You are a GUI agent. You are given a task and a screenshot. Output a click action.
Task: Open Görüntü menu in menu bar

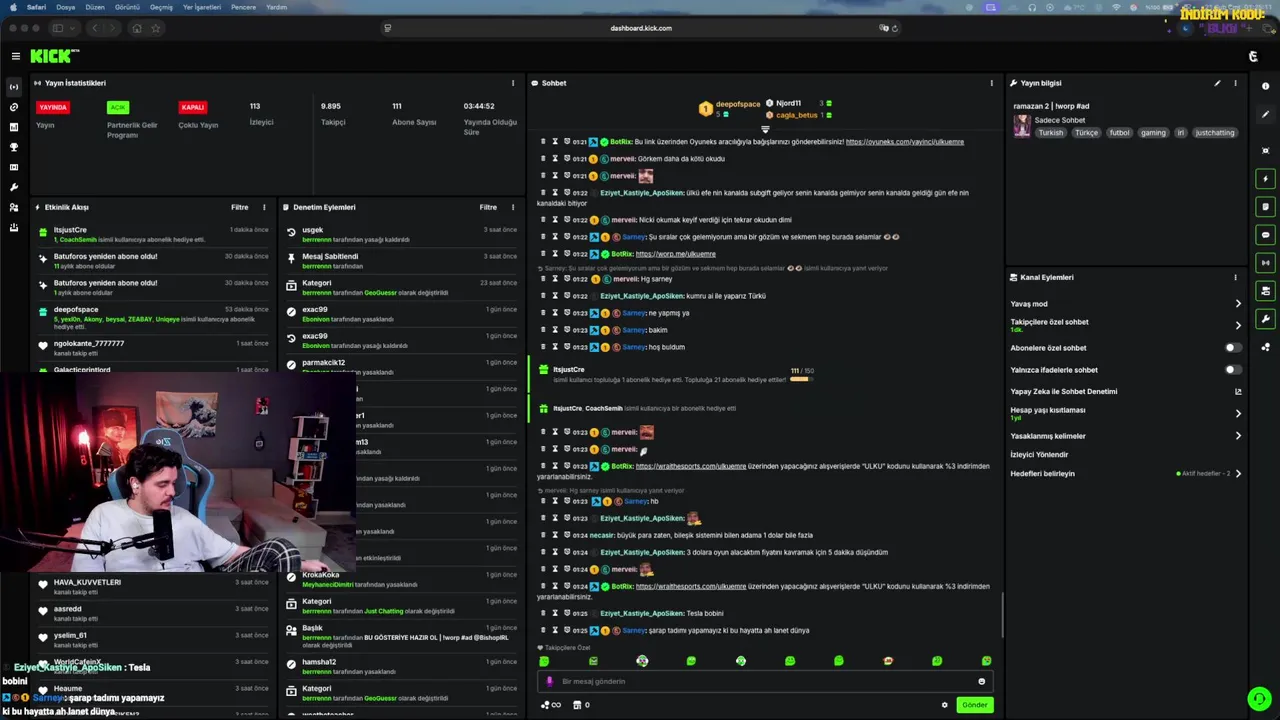[127, 7]
